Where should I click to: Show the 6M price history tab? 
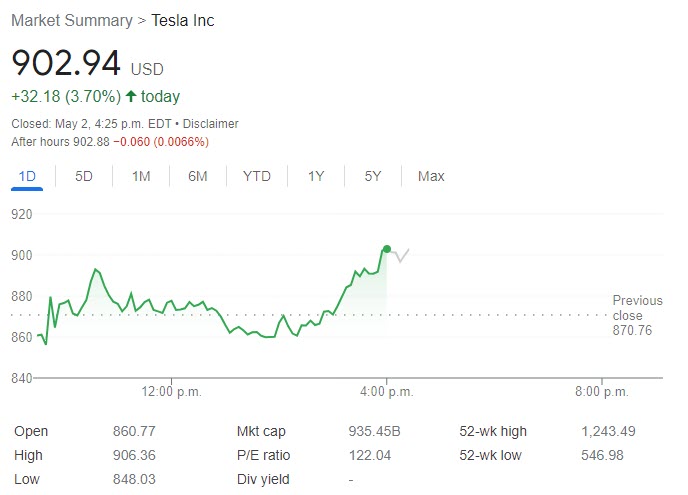[x=198, y=176]
